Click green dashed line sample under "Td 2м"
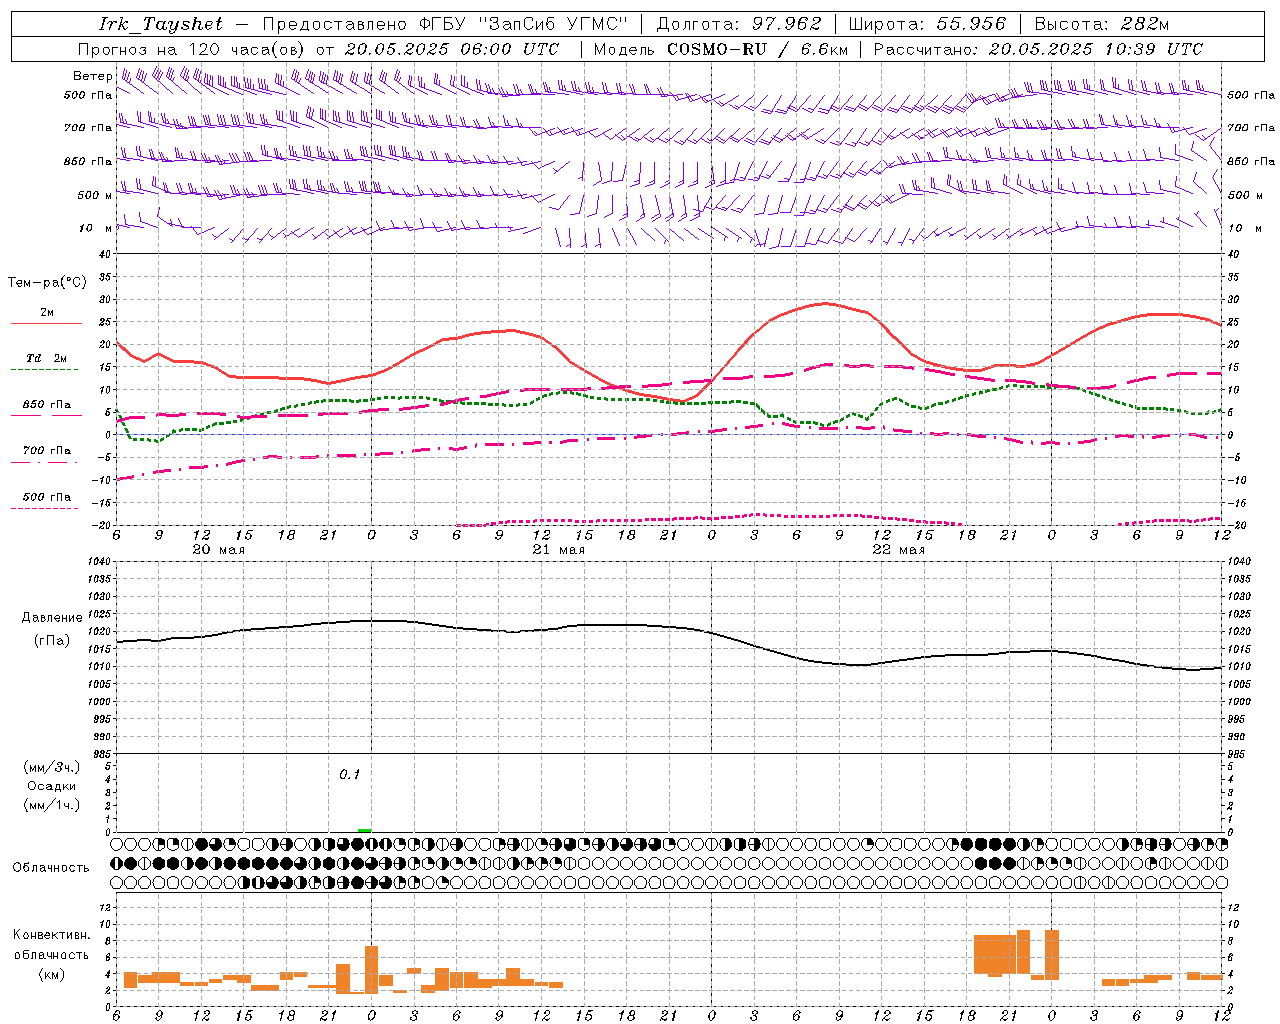 (44, 370)
